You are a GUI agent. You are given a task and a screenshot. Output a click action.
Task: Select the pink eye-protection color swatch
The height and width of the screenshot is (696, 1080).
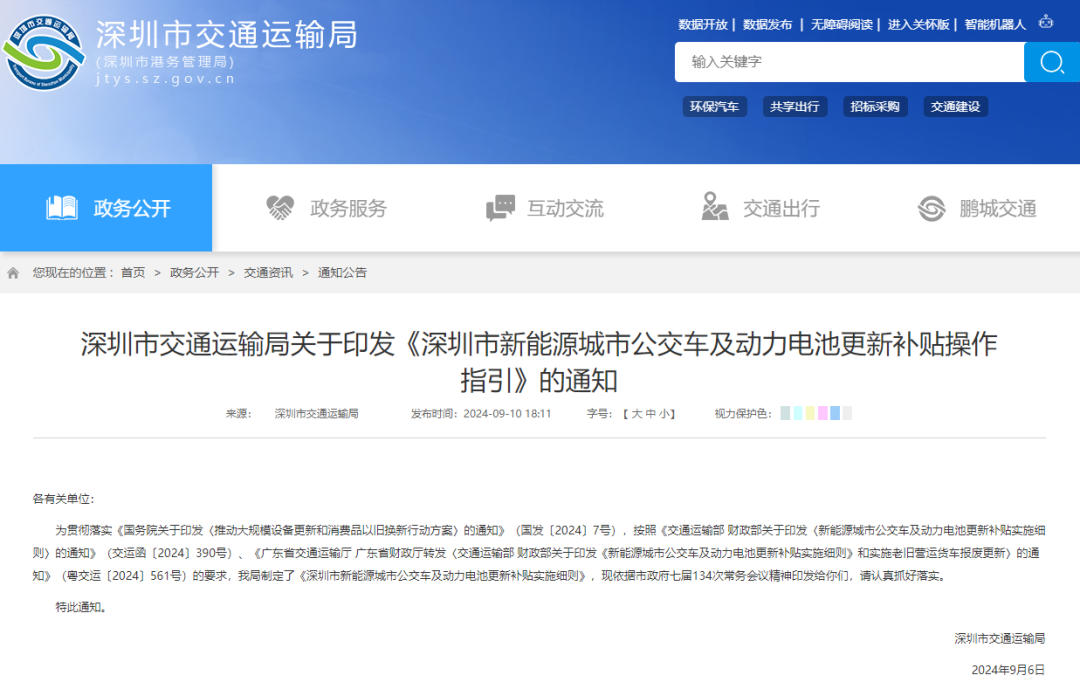click(822, 413)
